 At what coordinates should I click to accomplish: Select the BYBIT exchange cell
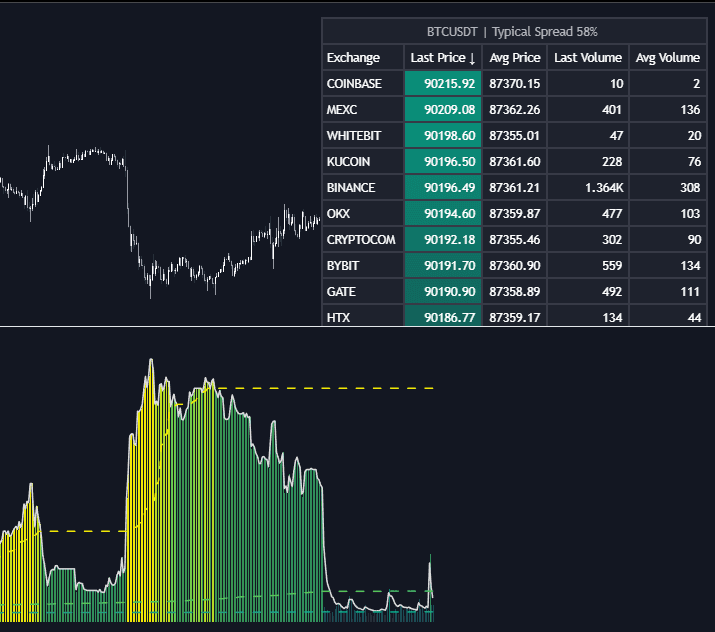pos(363,265)
